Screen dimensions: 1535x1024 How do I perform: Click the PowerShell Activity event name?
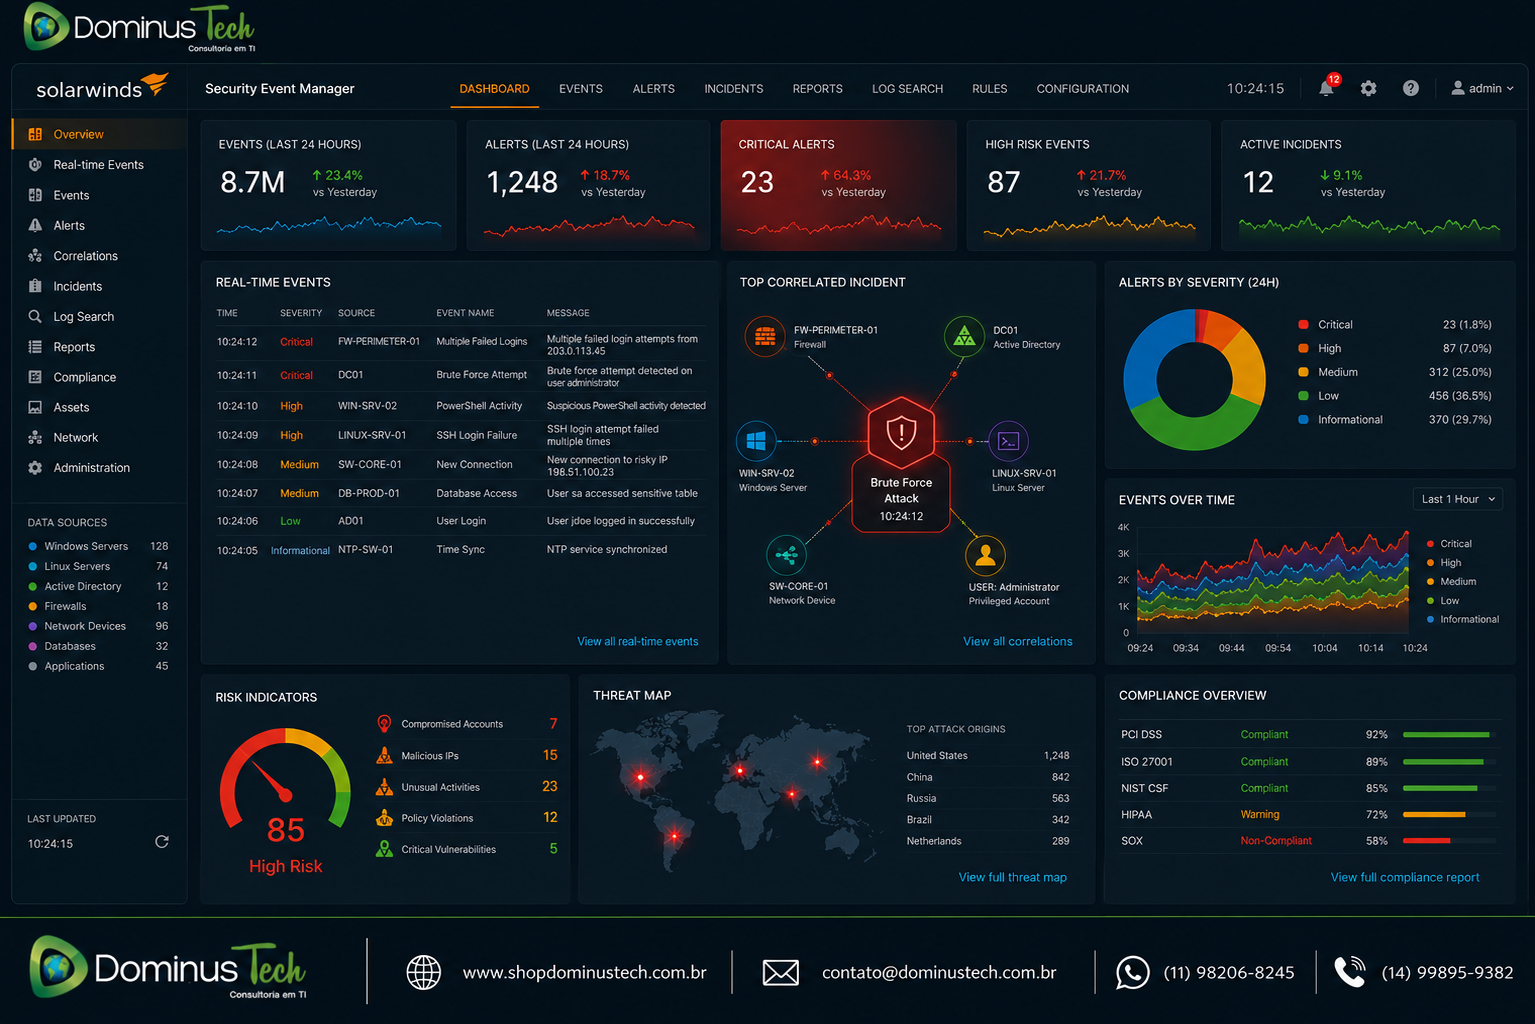click(x=479, y=406)
